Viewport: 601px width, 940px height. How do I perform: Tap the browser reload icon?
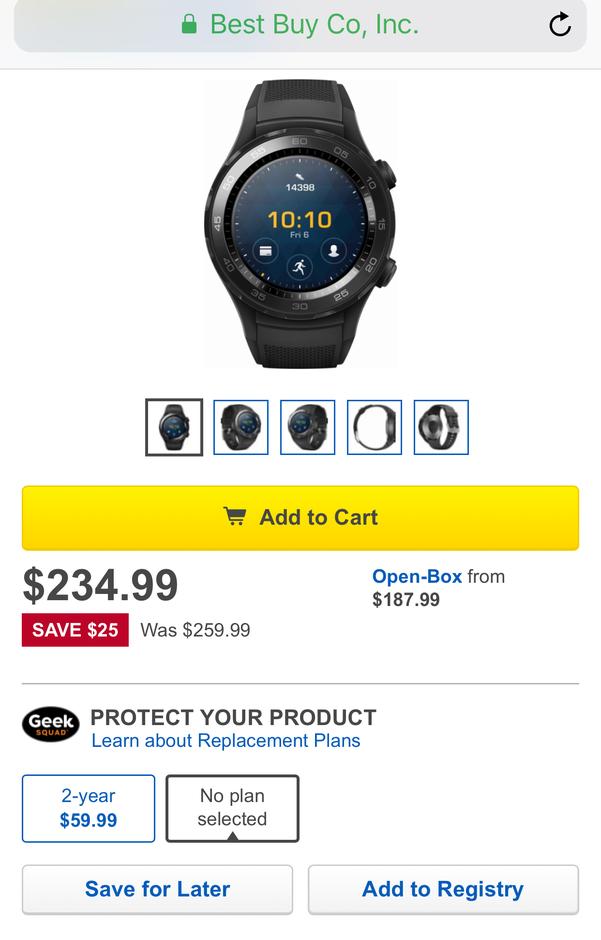tap(560, 25)
